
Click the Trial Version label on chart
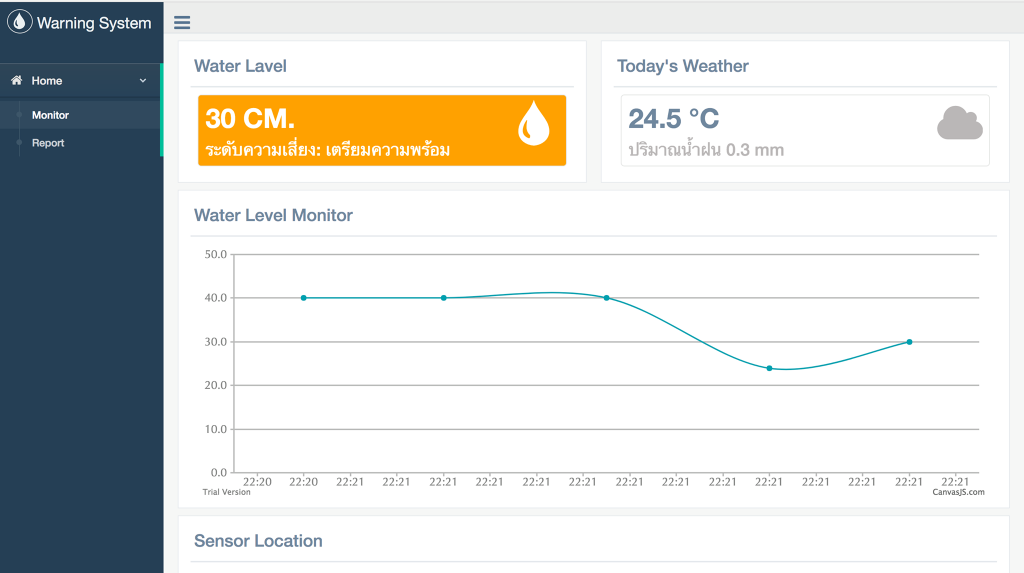coord(226,492)
